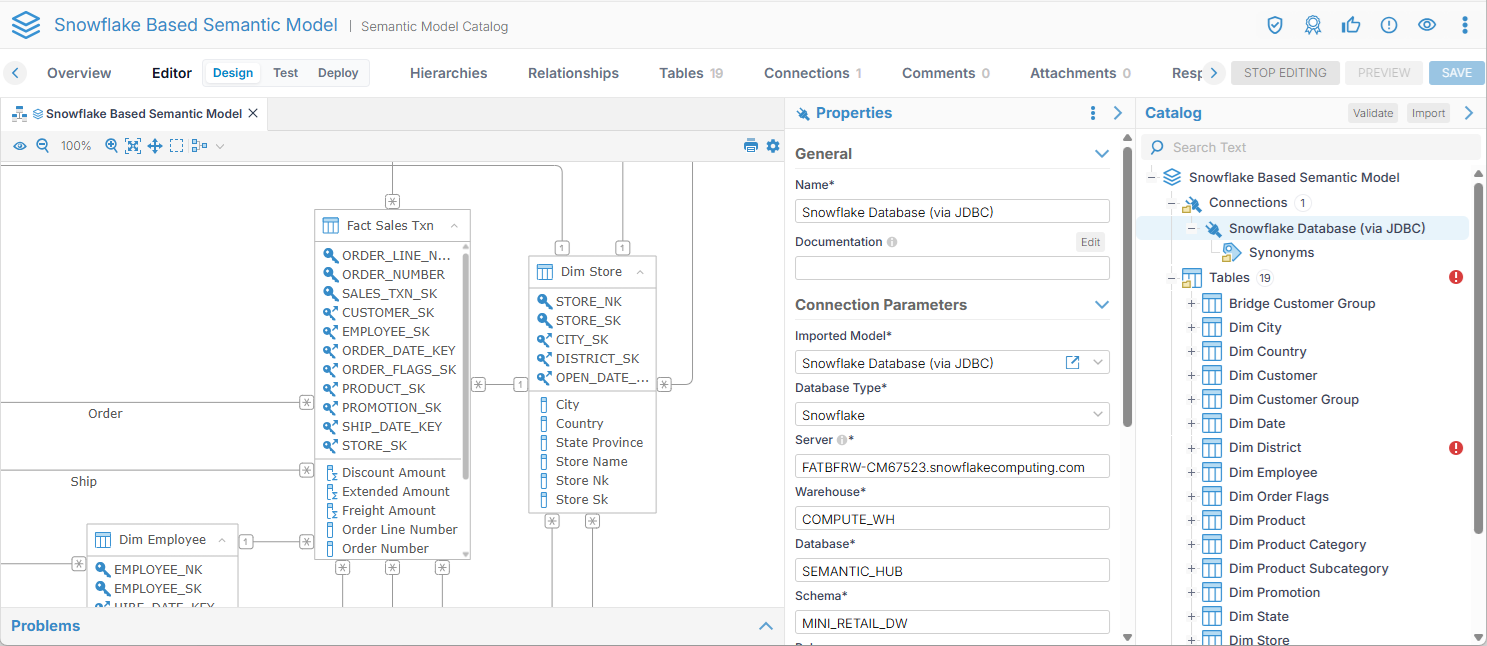Screen dimensions: 1487x646
Task: Click the fit-to-screen diagram icon
Action: (133, 146)
